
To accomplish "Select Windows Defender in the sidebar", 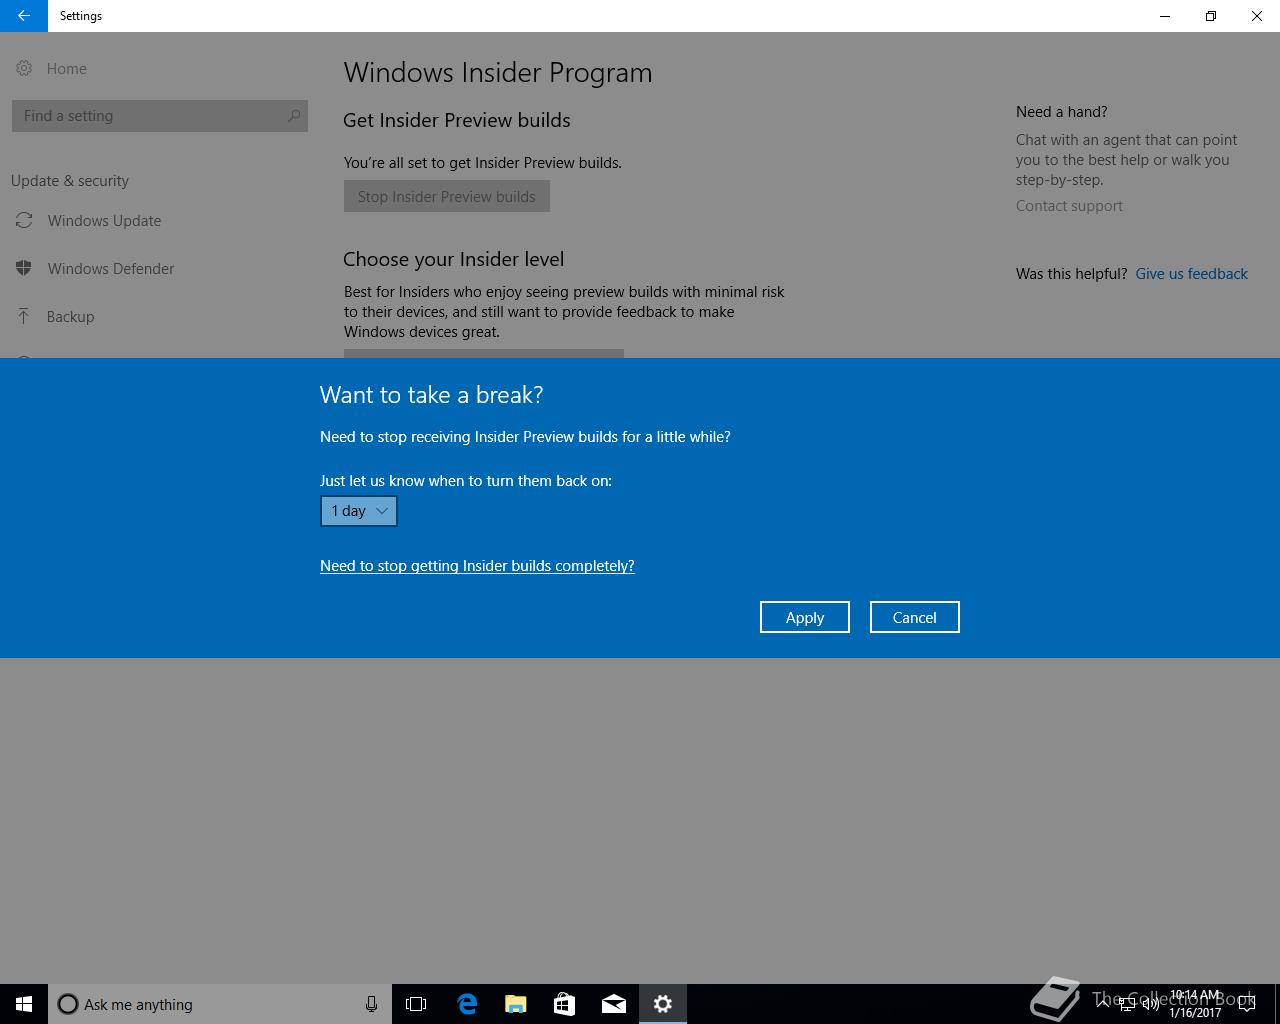I will pos(111,269).
